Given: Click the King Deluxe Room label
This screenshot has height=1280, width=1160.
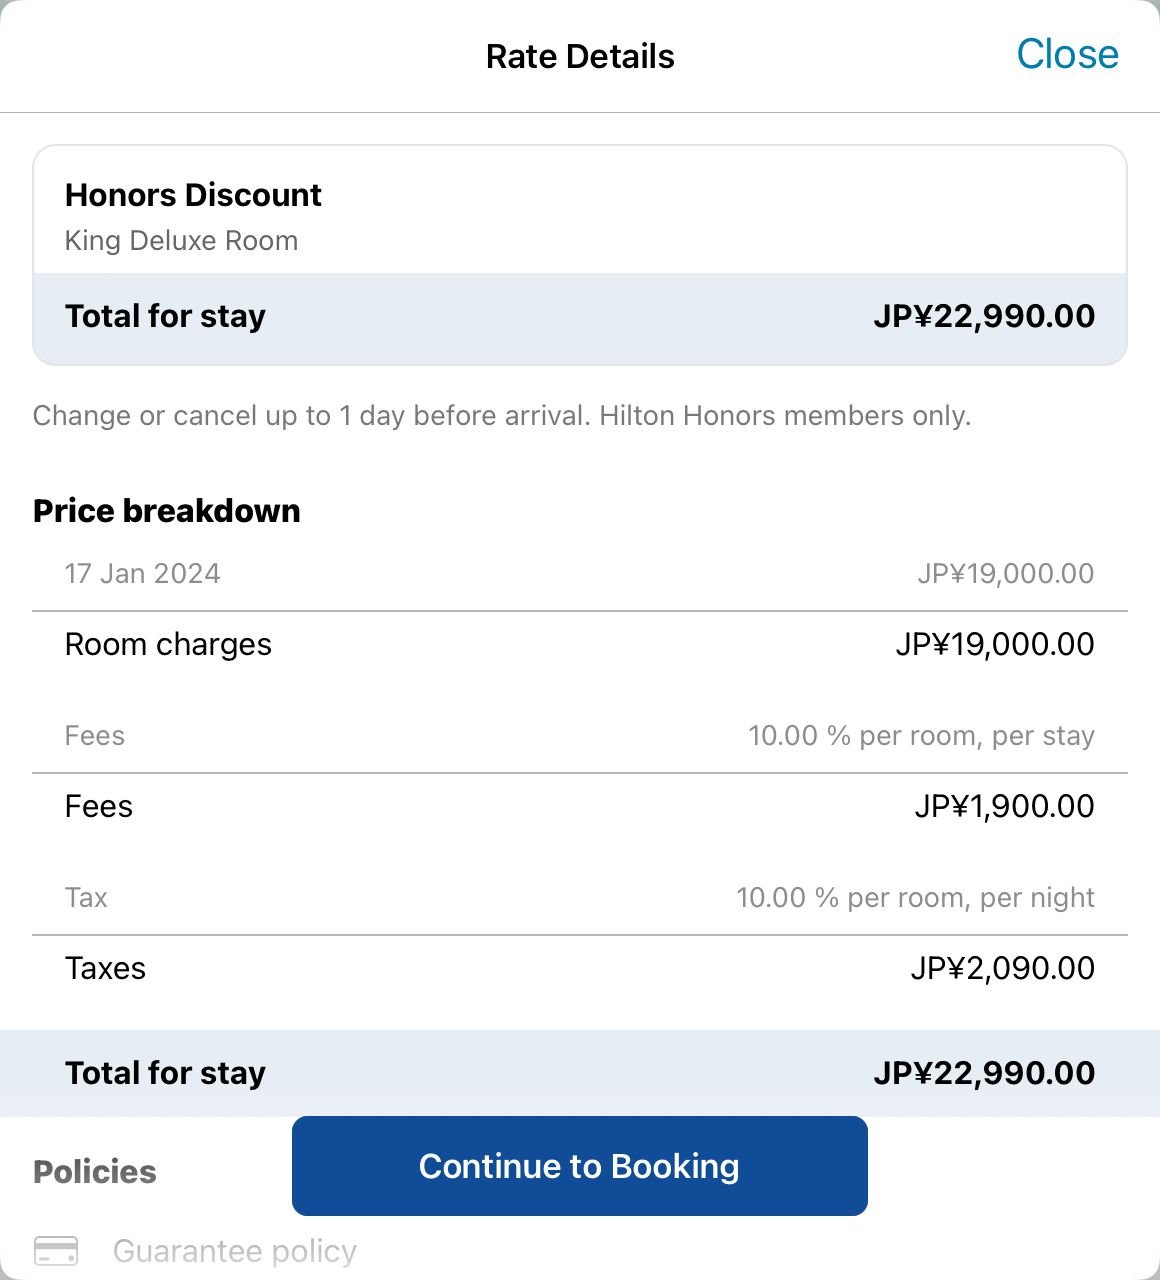Looking at the screenshot, I should (x=181, y=241).
